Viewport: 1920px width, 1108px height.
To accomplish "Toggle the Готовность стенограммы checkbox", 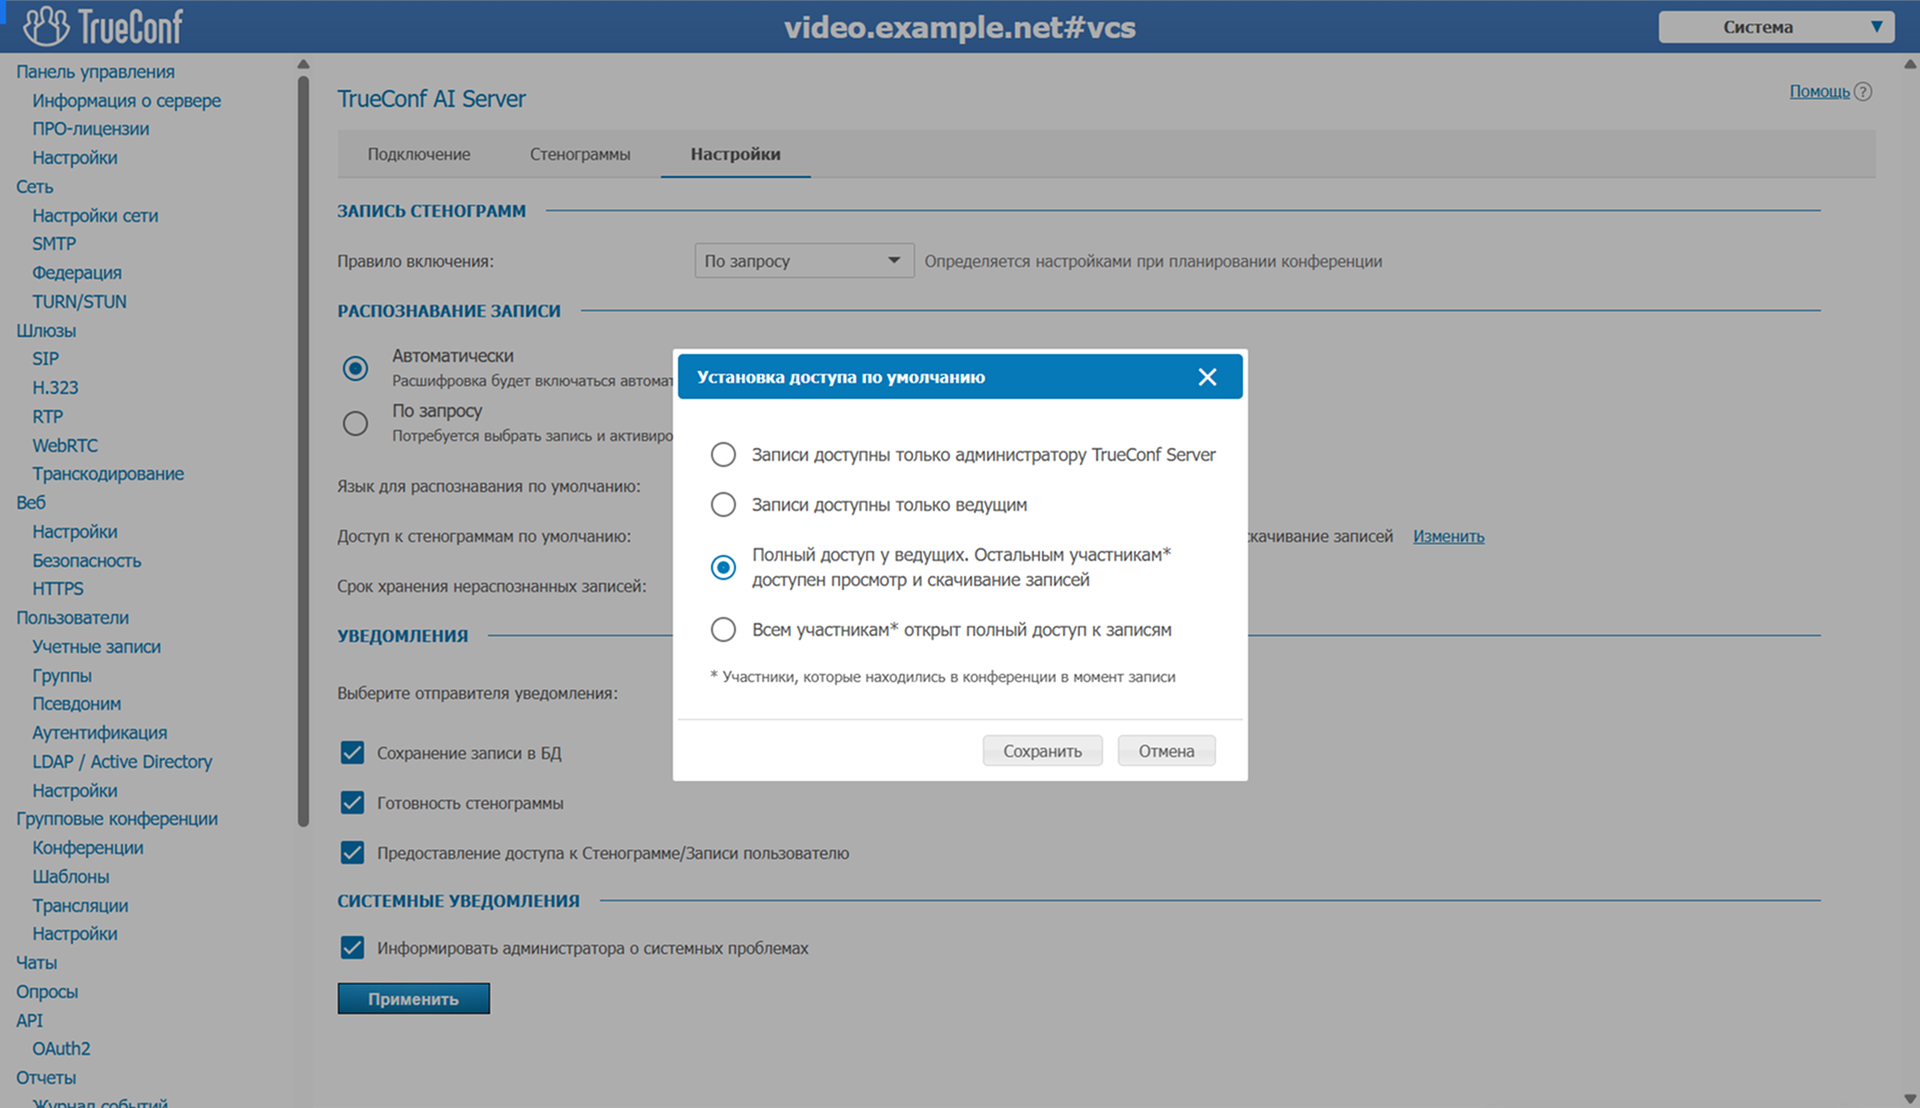I will pyautogui.click(x=352, y=803).
